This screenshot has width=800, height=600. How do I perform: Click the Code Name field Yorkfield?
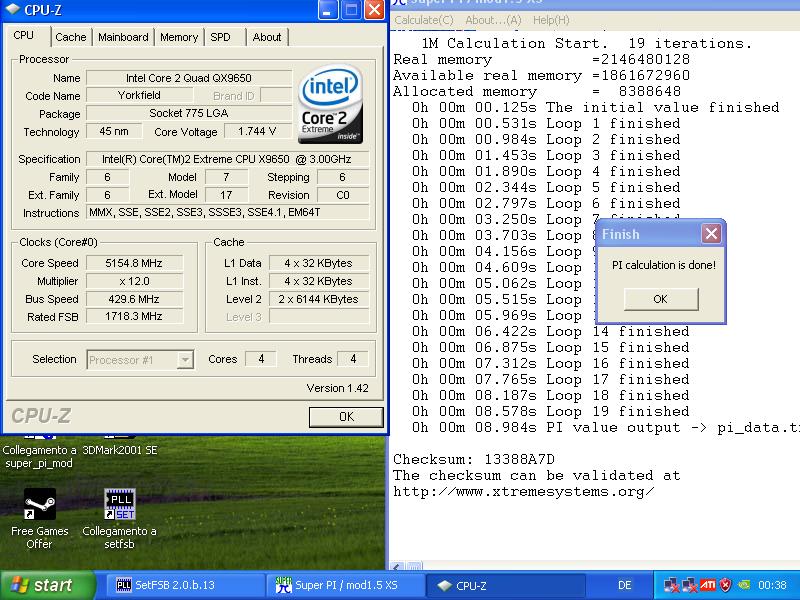point(139,95)
